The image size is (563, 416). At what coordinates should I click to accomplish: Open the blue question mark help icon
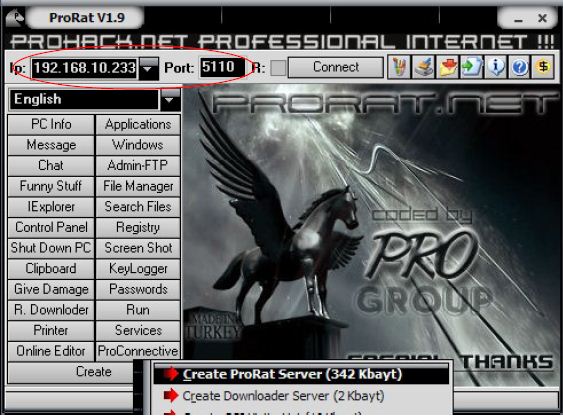(519, 67)
